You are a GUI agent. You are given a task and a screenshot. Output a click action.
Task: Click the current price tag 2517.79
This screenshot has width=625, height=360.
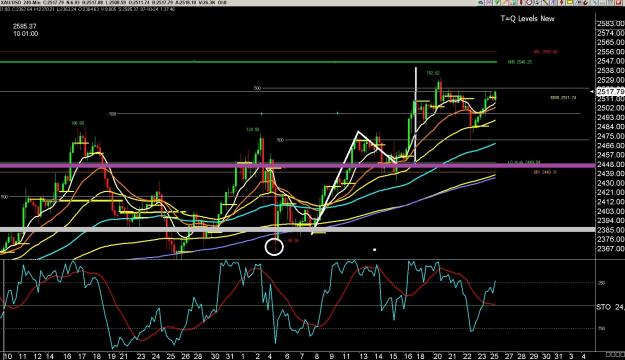[x=610, y=92]
